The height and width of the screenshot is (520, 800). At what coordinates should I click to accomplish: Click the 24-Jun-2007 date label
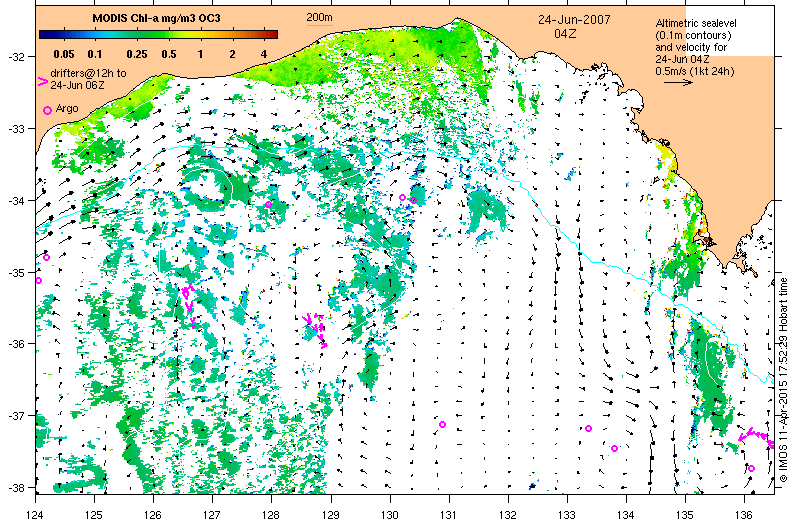[574, 20]
